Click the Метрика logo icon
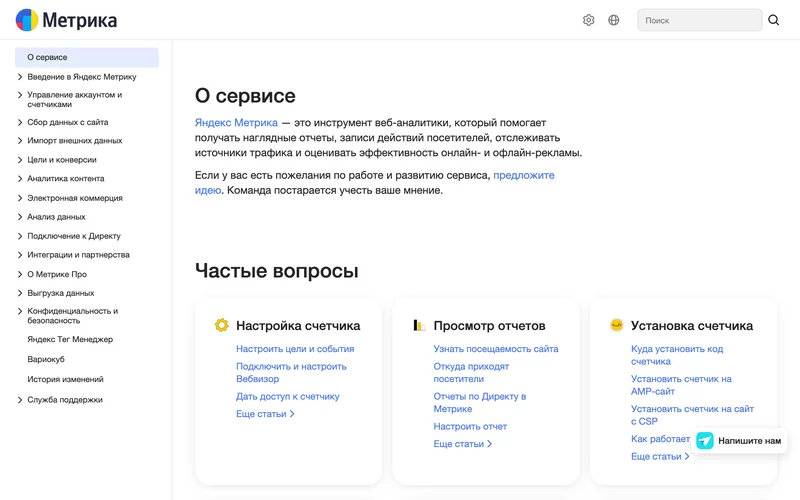 tap(27, 20)
